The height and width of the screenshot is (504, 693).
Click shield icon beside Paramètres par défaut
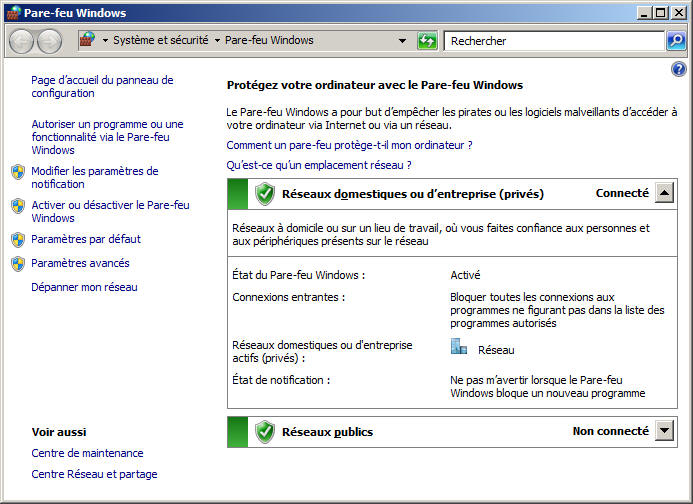[x=18, y=240]
